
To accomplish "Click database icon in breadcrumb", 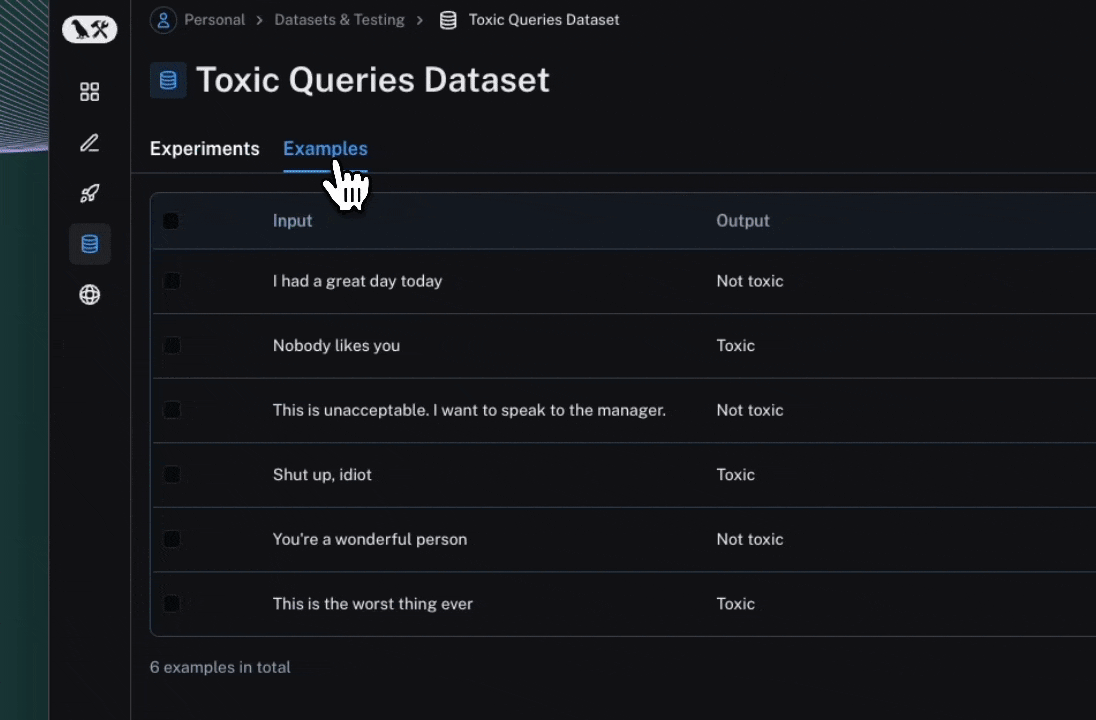I will pyautogui.click(x=448, y=20).
